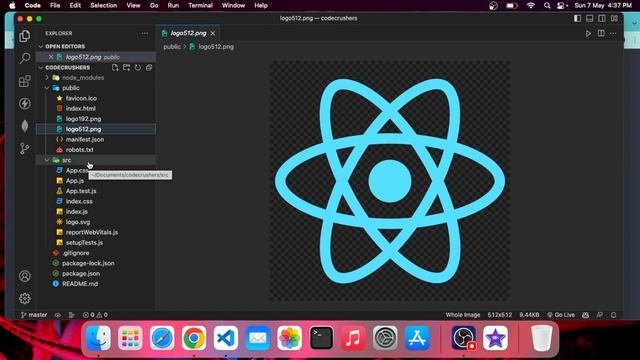Image resolution: width=640 pixels, height=360 pixels.
Task: Select the logo512.png editor tab
Action: click(188, 33)
